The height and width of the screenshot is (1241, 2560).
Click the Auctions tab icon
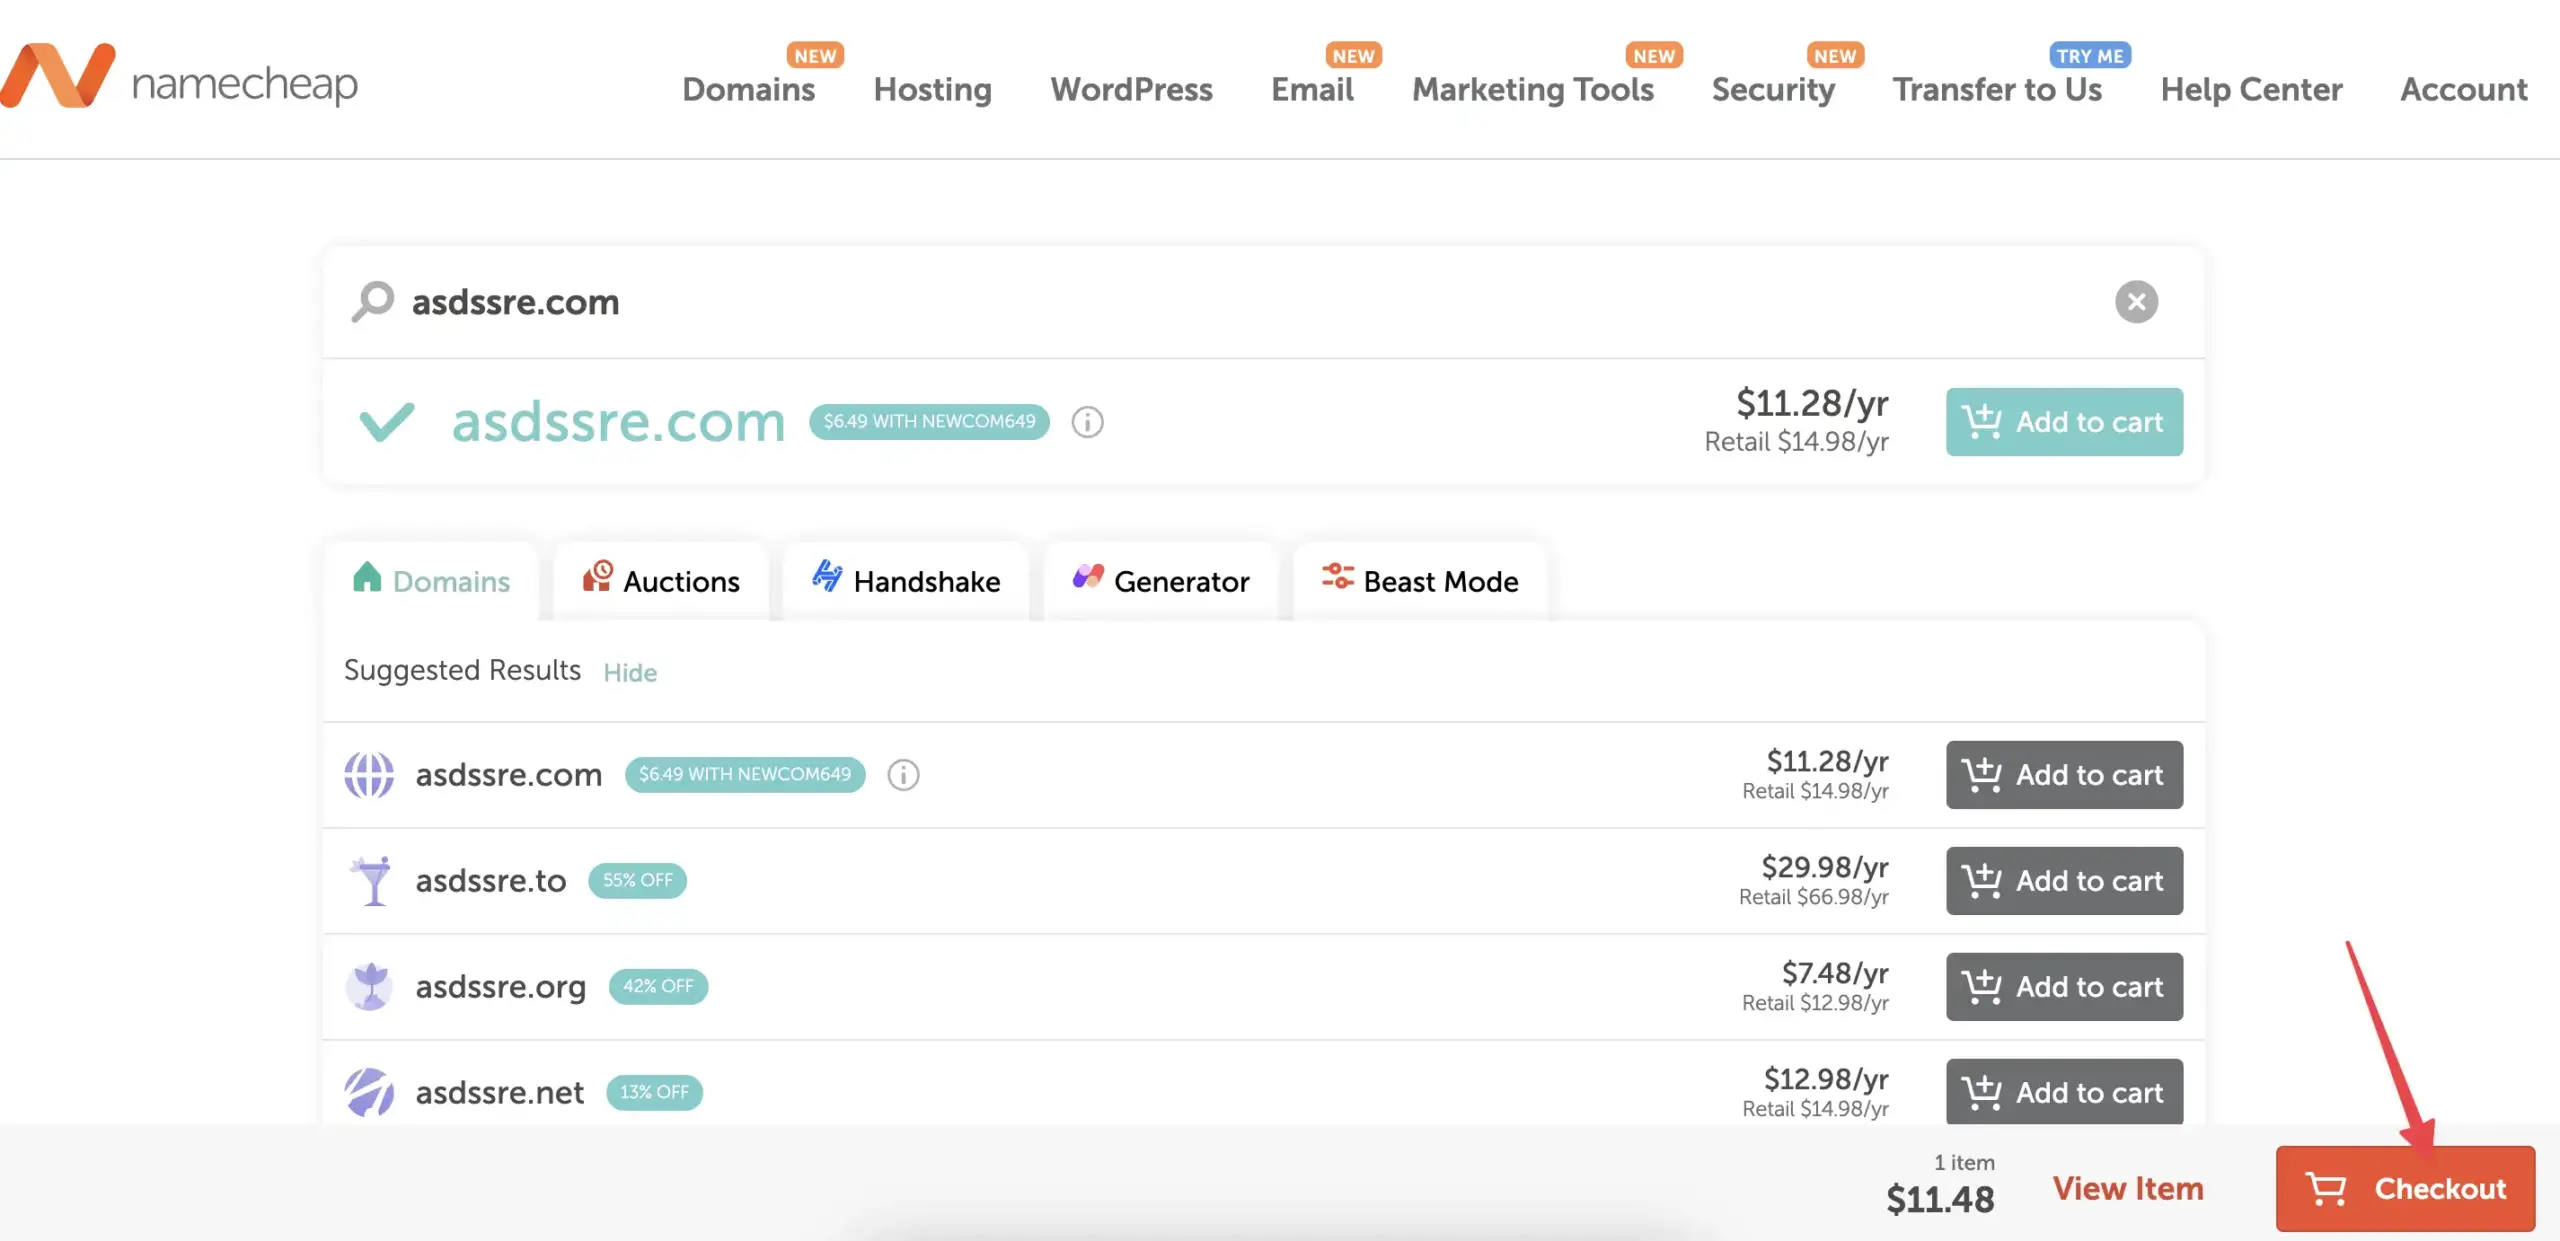click(597, 576)
